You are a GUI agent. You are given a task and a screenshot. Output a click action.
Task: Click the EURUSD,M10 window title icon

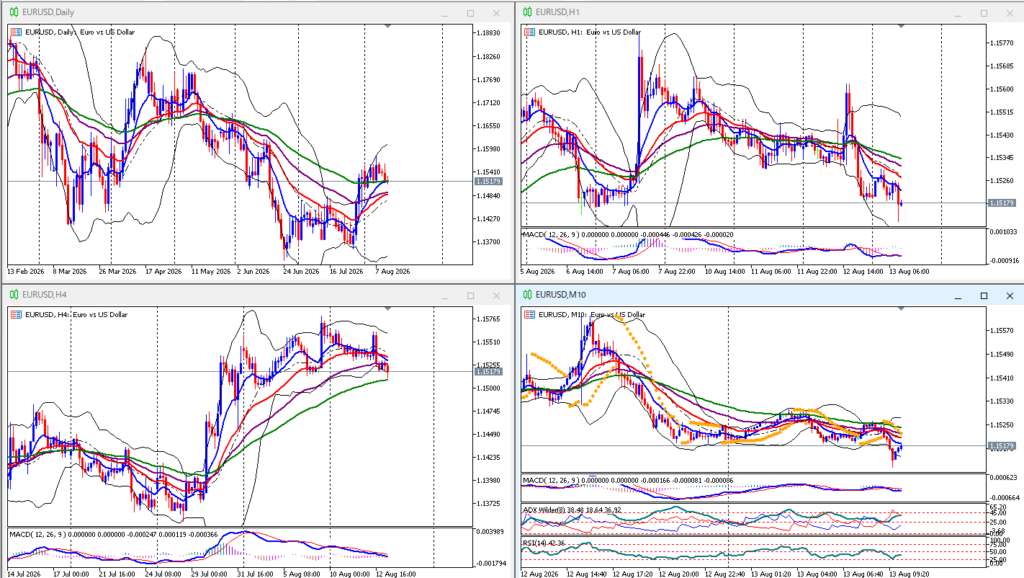point(527,295)
